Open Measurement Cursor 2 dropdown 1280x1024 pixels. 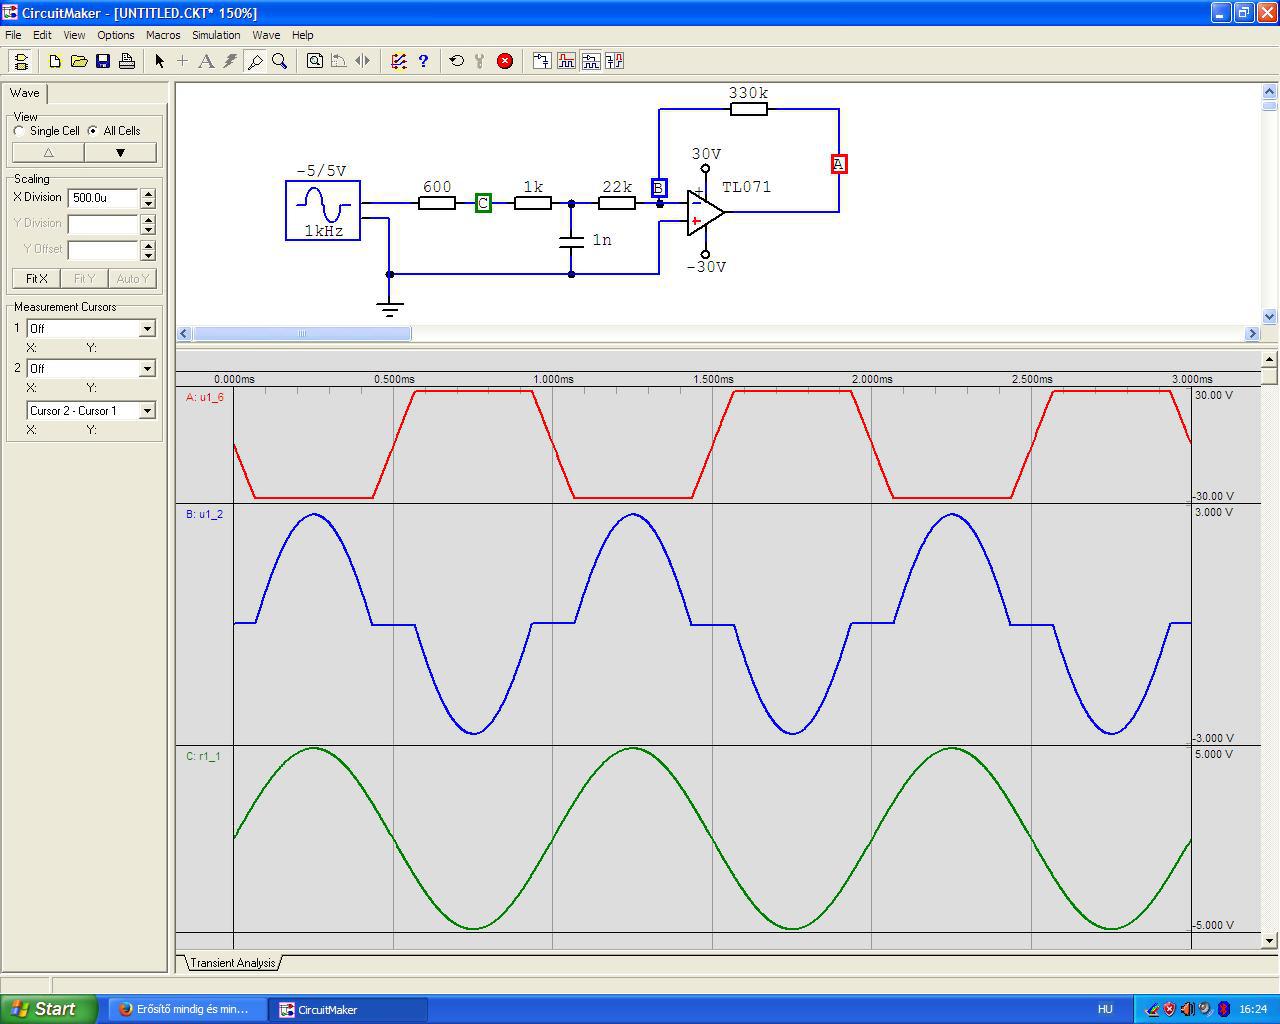(x=147, y=369)
